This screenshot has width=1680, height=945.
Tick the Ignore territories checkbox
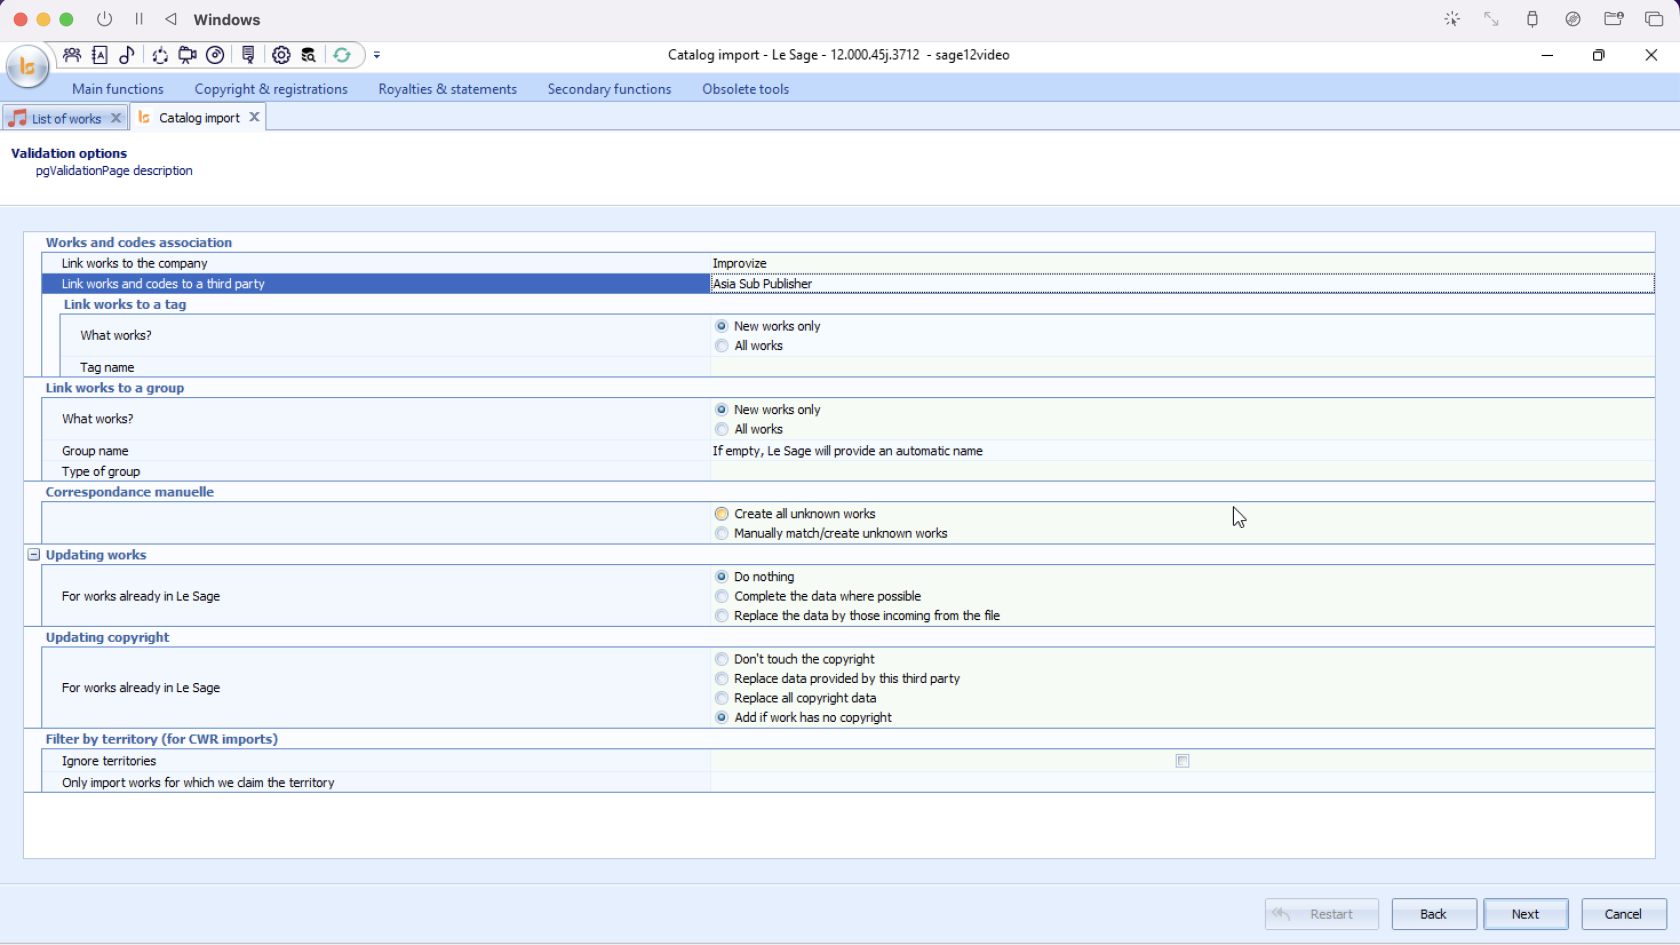(x=1183, y=761)
